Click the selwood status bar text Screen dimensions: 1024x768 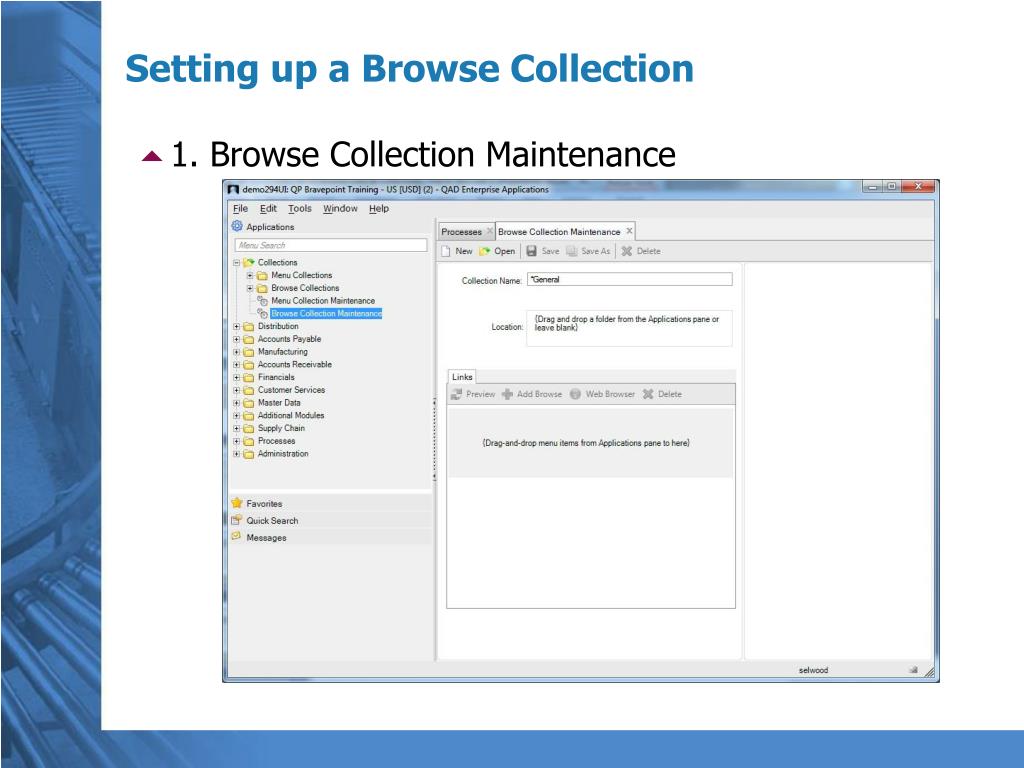pos(813,671)
